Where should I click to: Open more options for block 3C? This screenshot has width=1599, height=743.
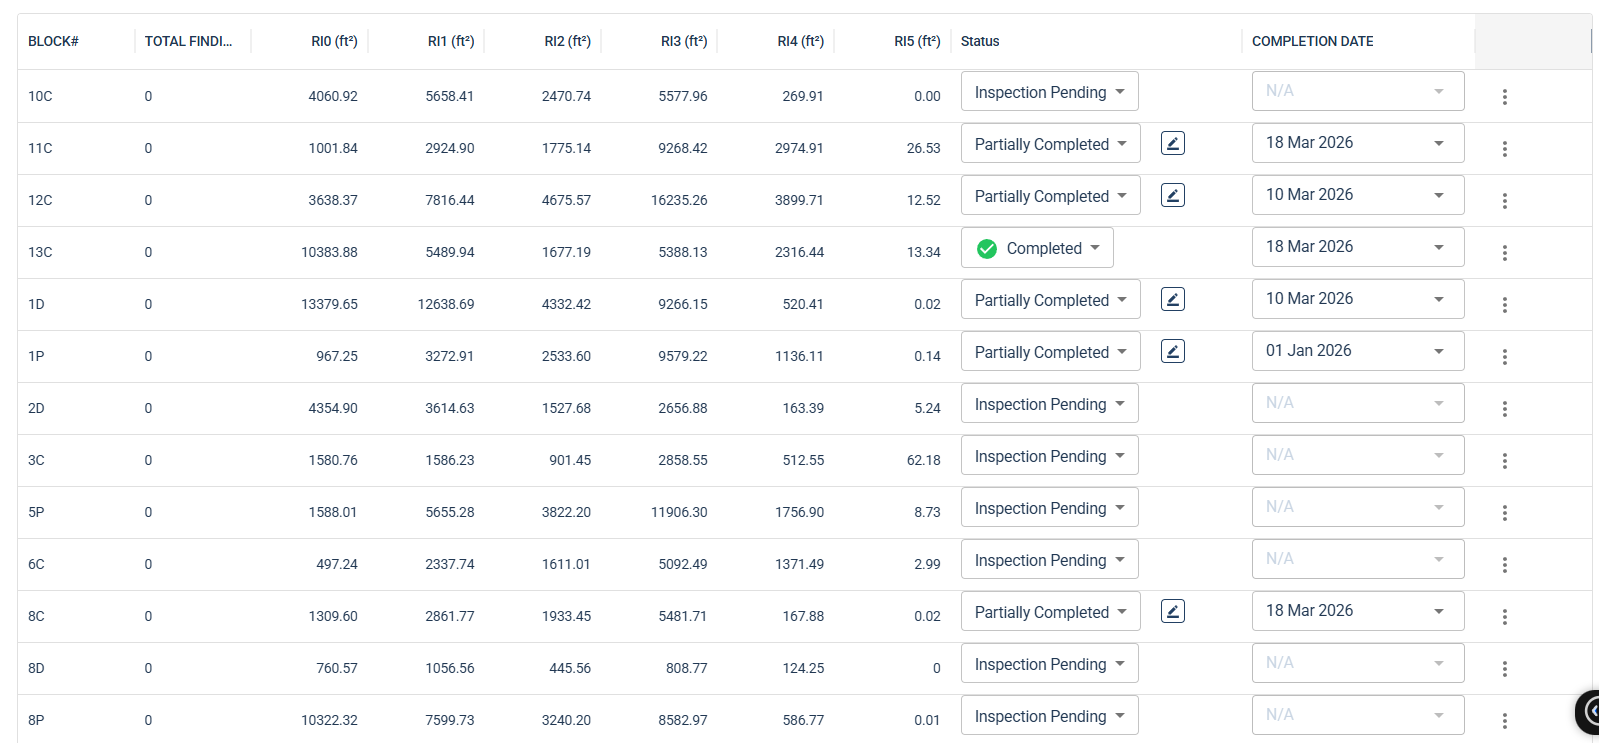click(x=1504, y=461)
